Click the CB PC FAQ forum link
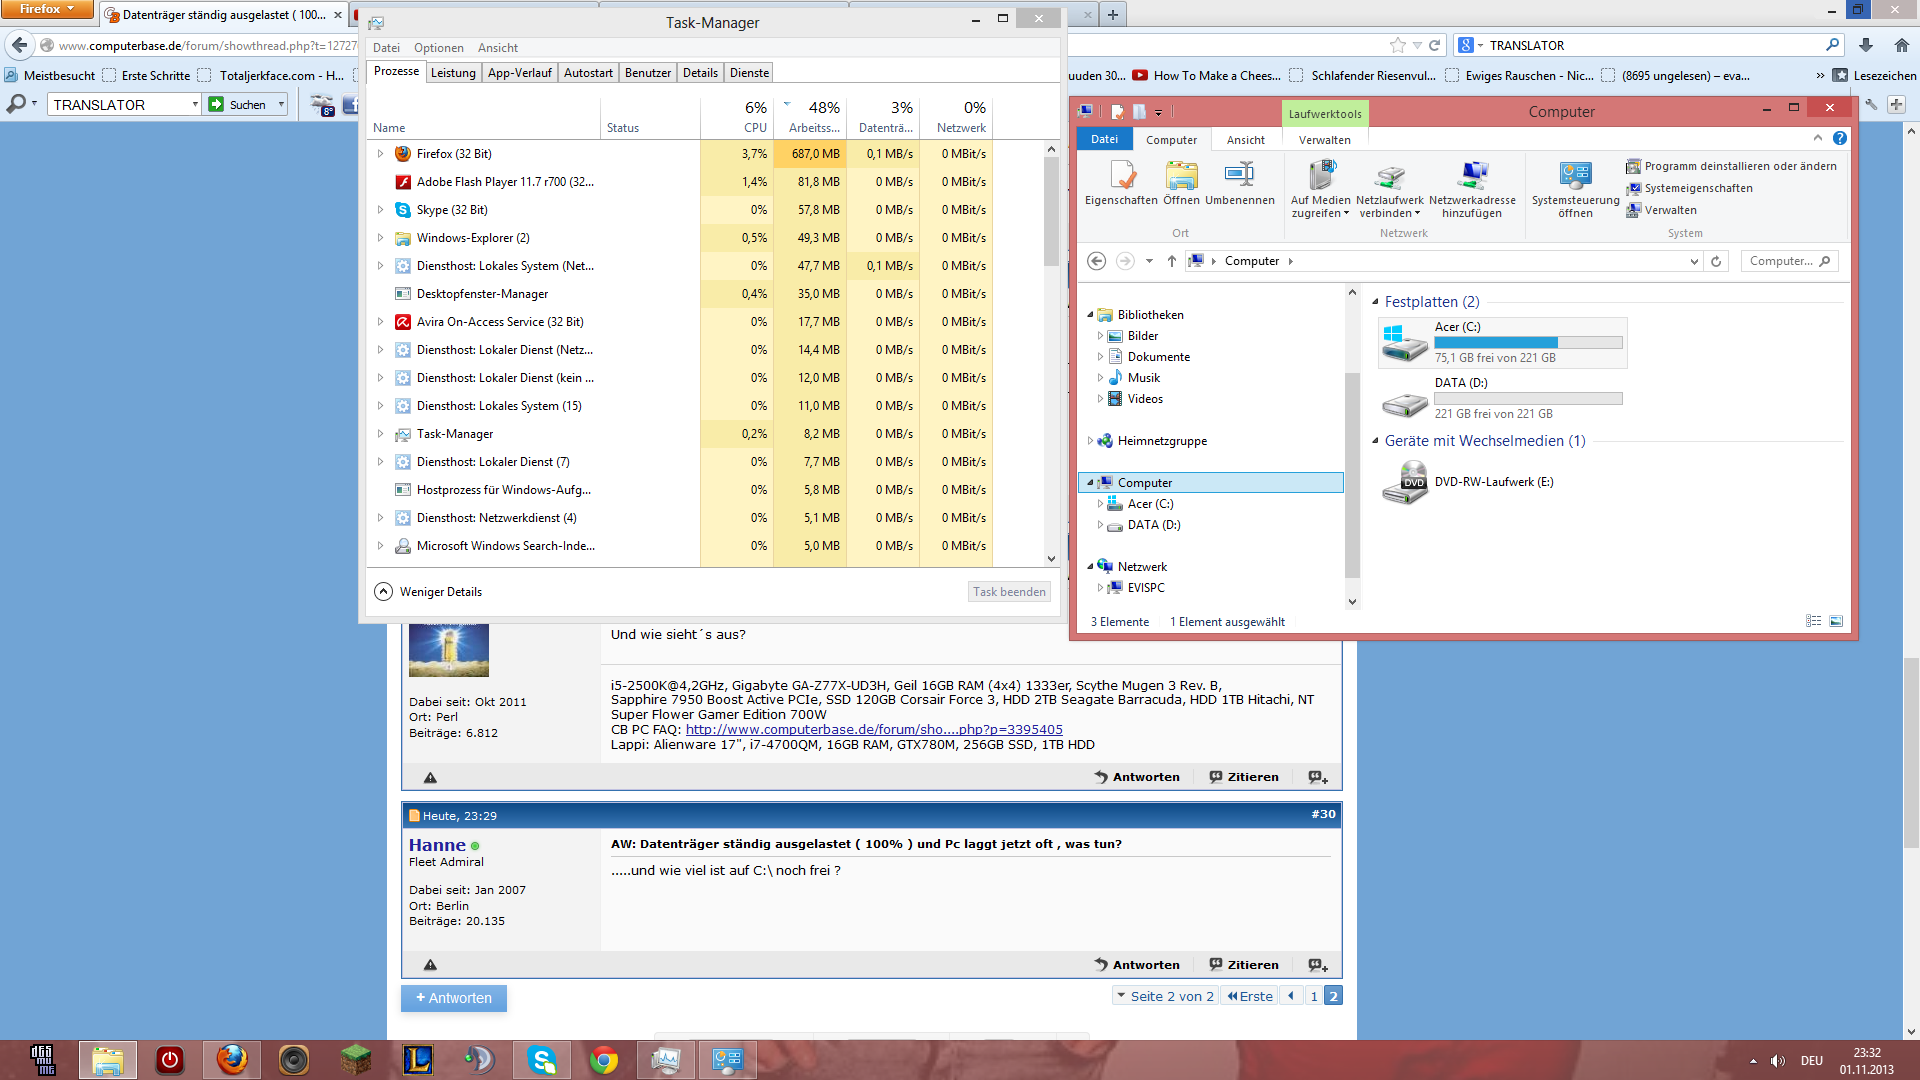Screen dimensions: 1920x1080 pos(873,730)
